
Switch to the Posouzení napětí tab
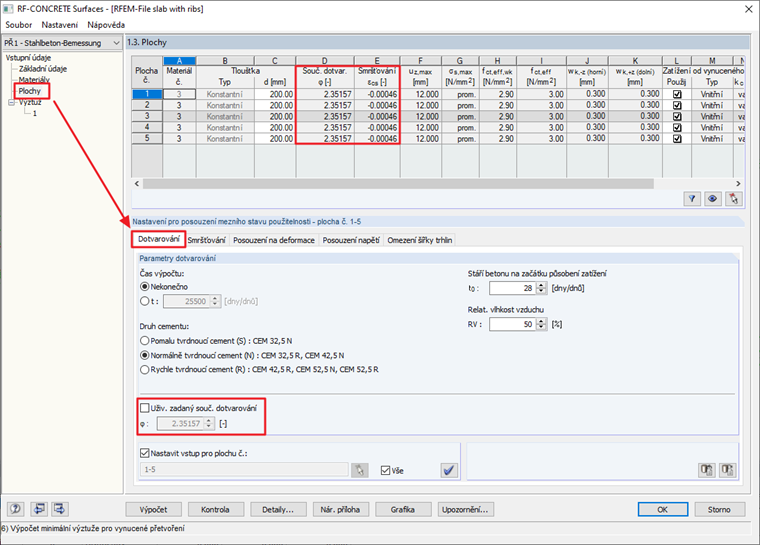[x=351, y=240]
